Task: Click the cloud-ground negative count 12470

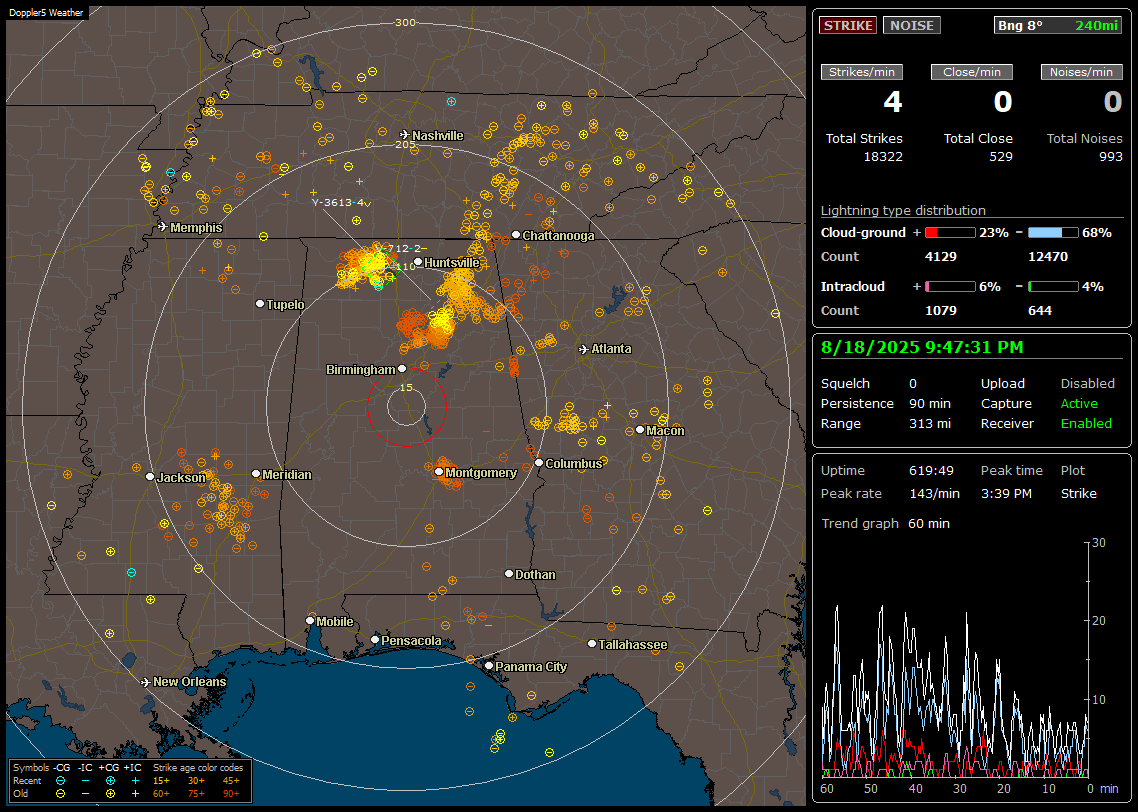Action: (1048, 257)
